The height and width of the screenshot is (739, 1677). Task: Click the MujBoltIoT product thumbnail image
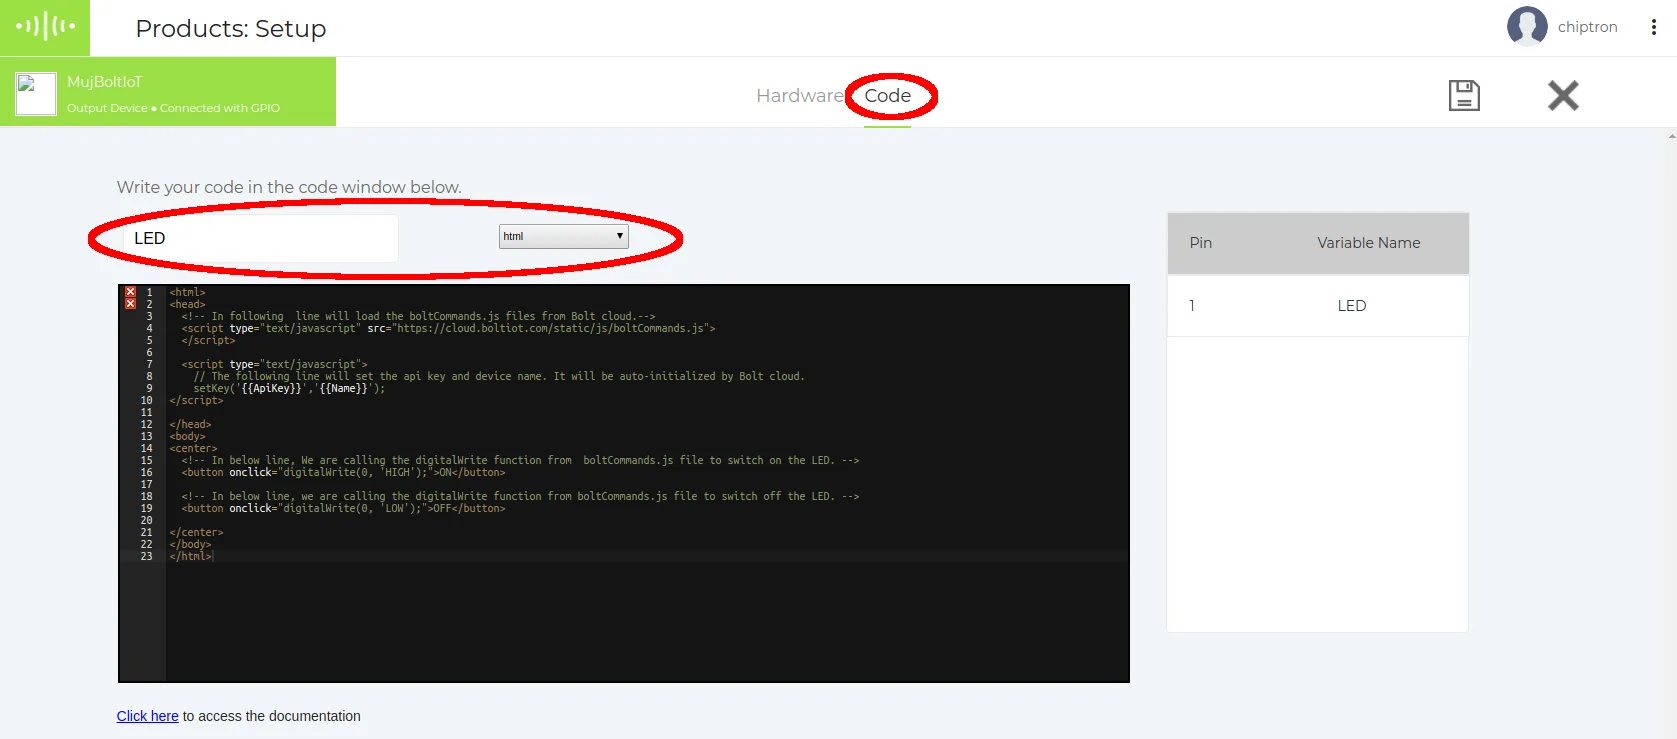click(36, 94)
